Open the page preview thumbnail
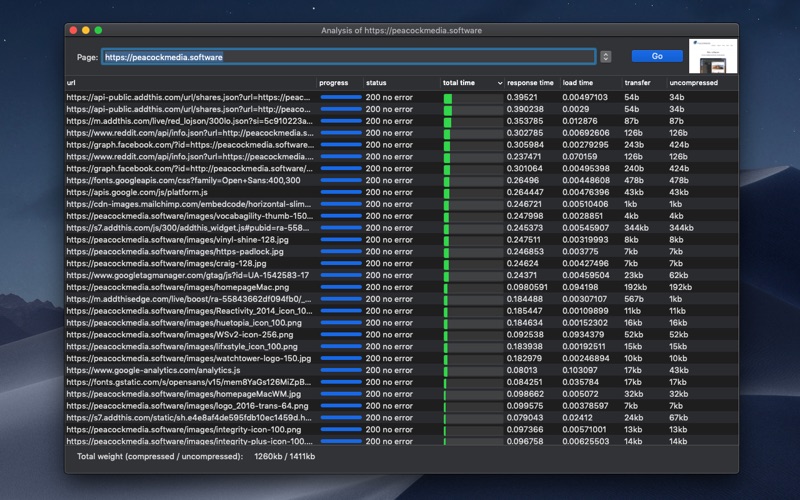 [713, 56]
